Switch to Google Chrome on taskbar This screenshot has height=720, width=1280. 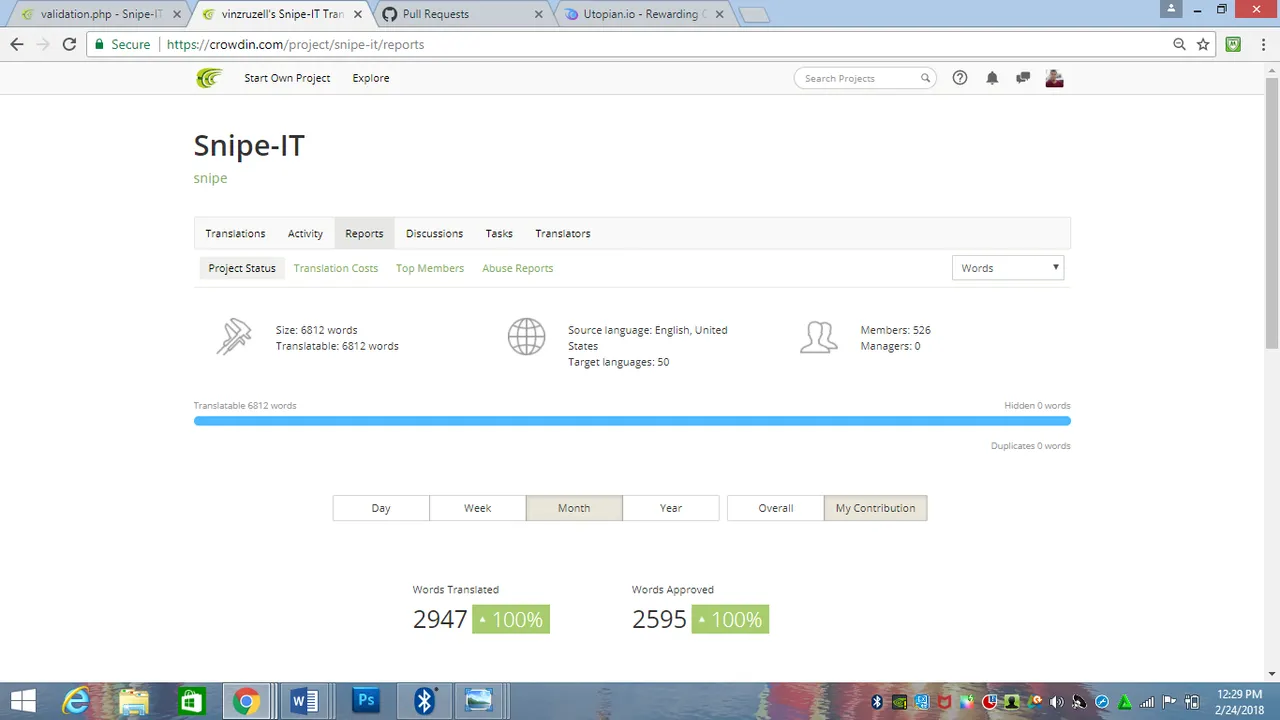point(247,701)
